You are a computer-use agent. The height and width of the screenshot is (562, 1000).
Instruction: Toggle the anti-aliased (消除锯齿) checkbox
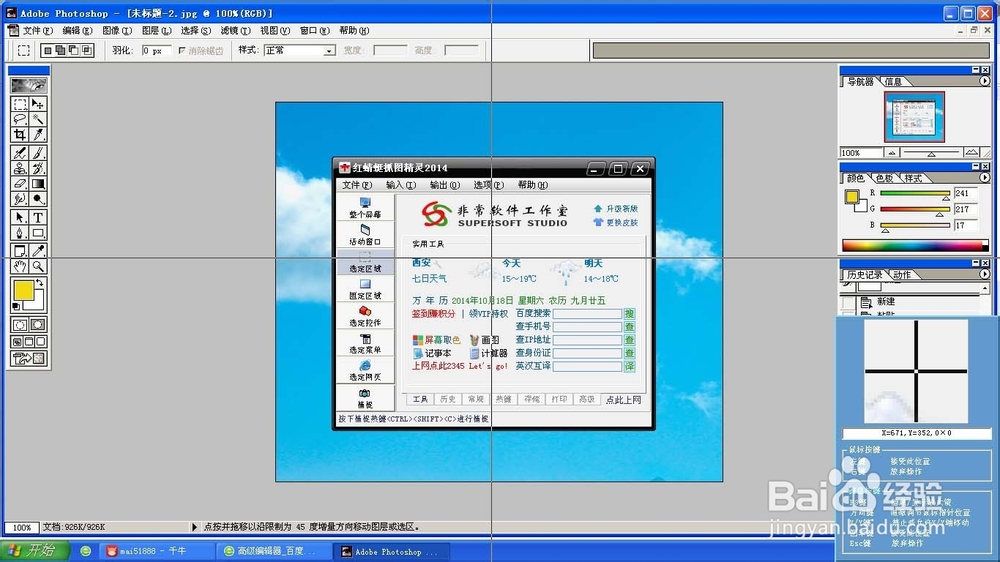[182, 50]
